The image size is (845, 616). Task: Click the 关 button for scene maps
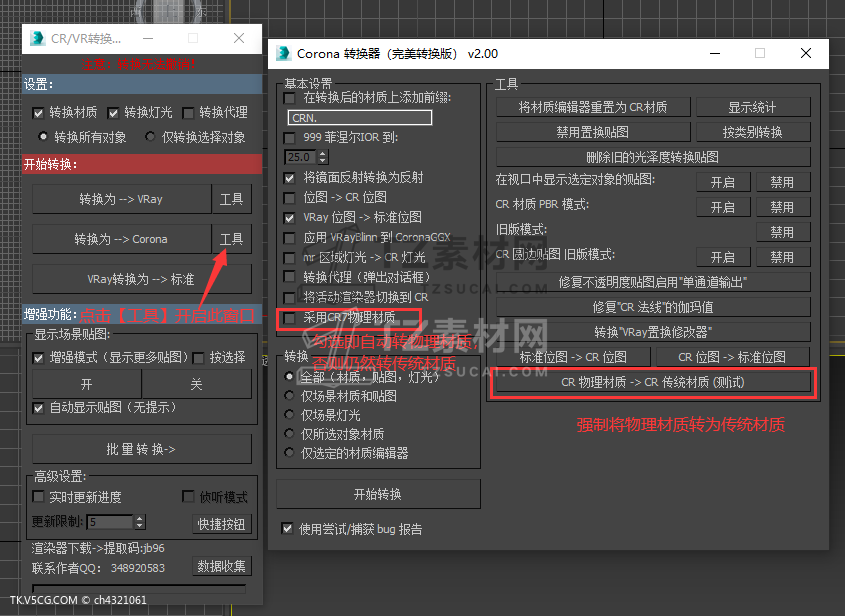click(197, 384)
